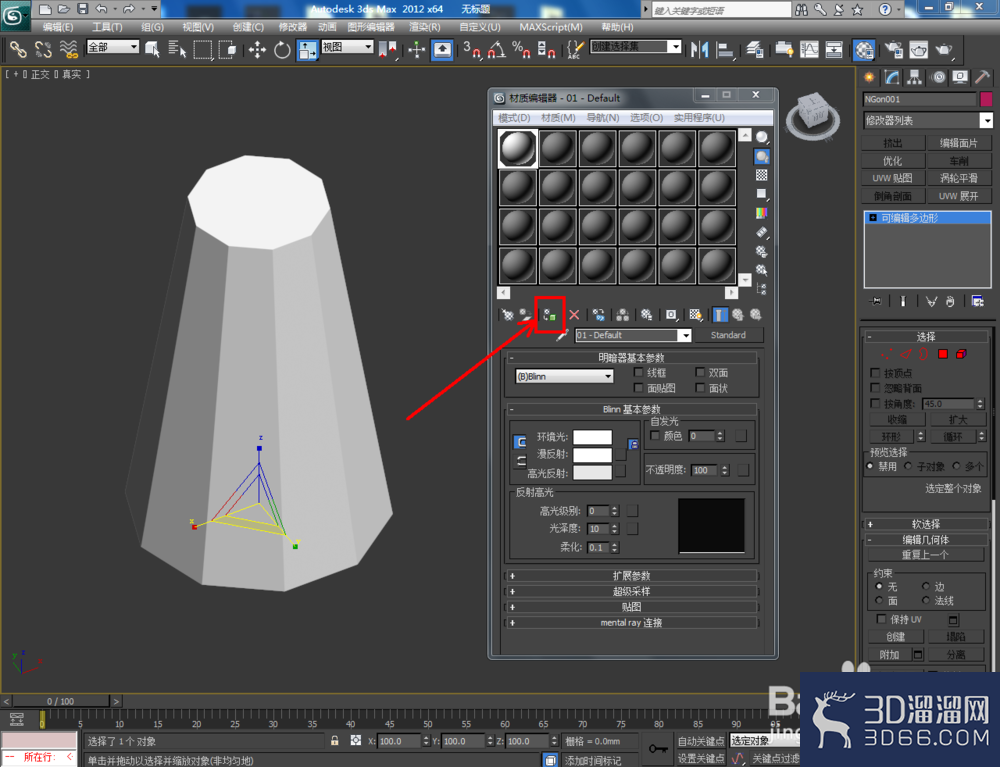The width and height of the screenshot is (1000, 767).
Task: Click the UVW 展开 button
Action: pos(959,196)
